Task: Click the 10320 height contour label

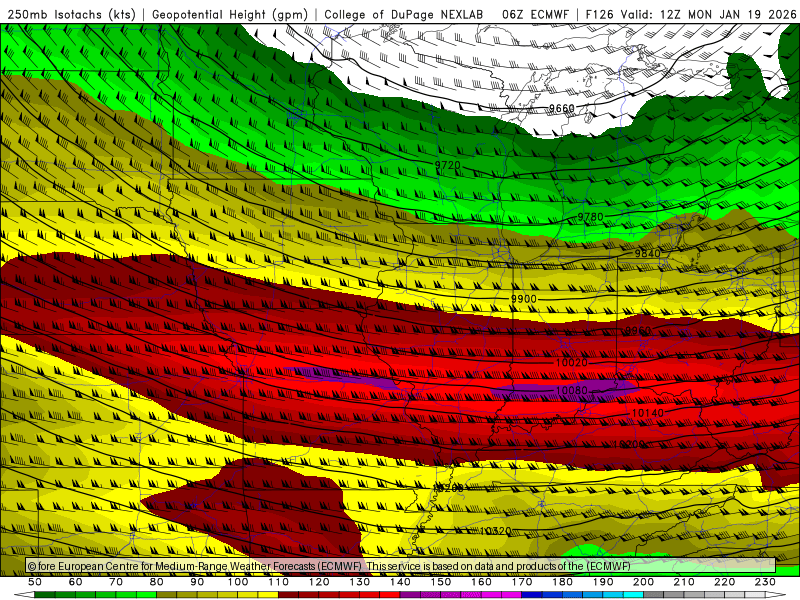Action: pyautogui.click(x=495, y=531)
